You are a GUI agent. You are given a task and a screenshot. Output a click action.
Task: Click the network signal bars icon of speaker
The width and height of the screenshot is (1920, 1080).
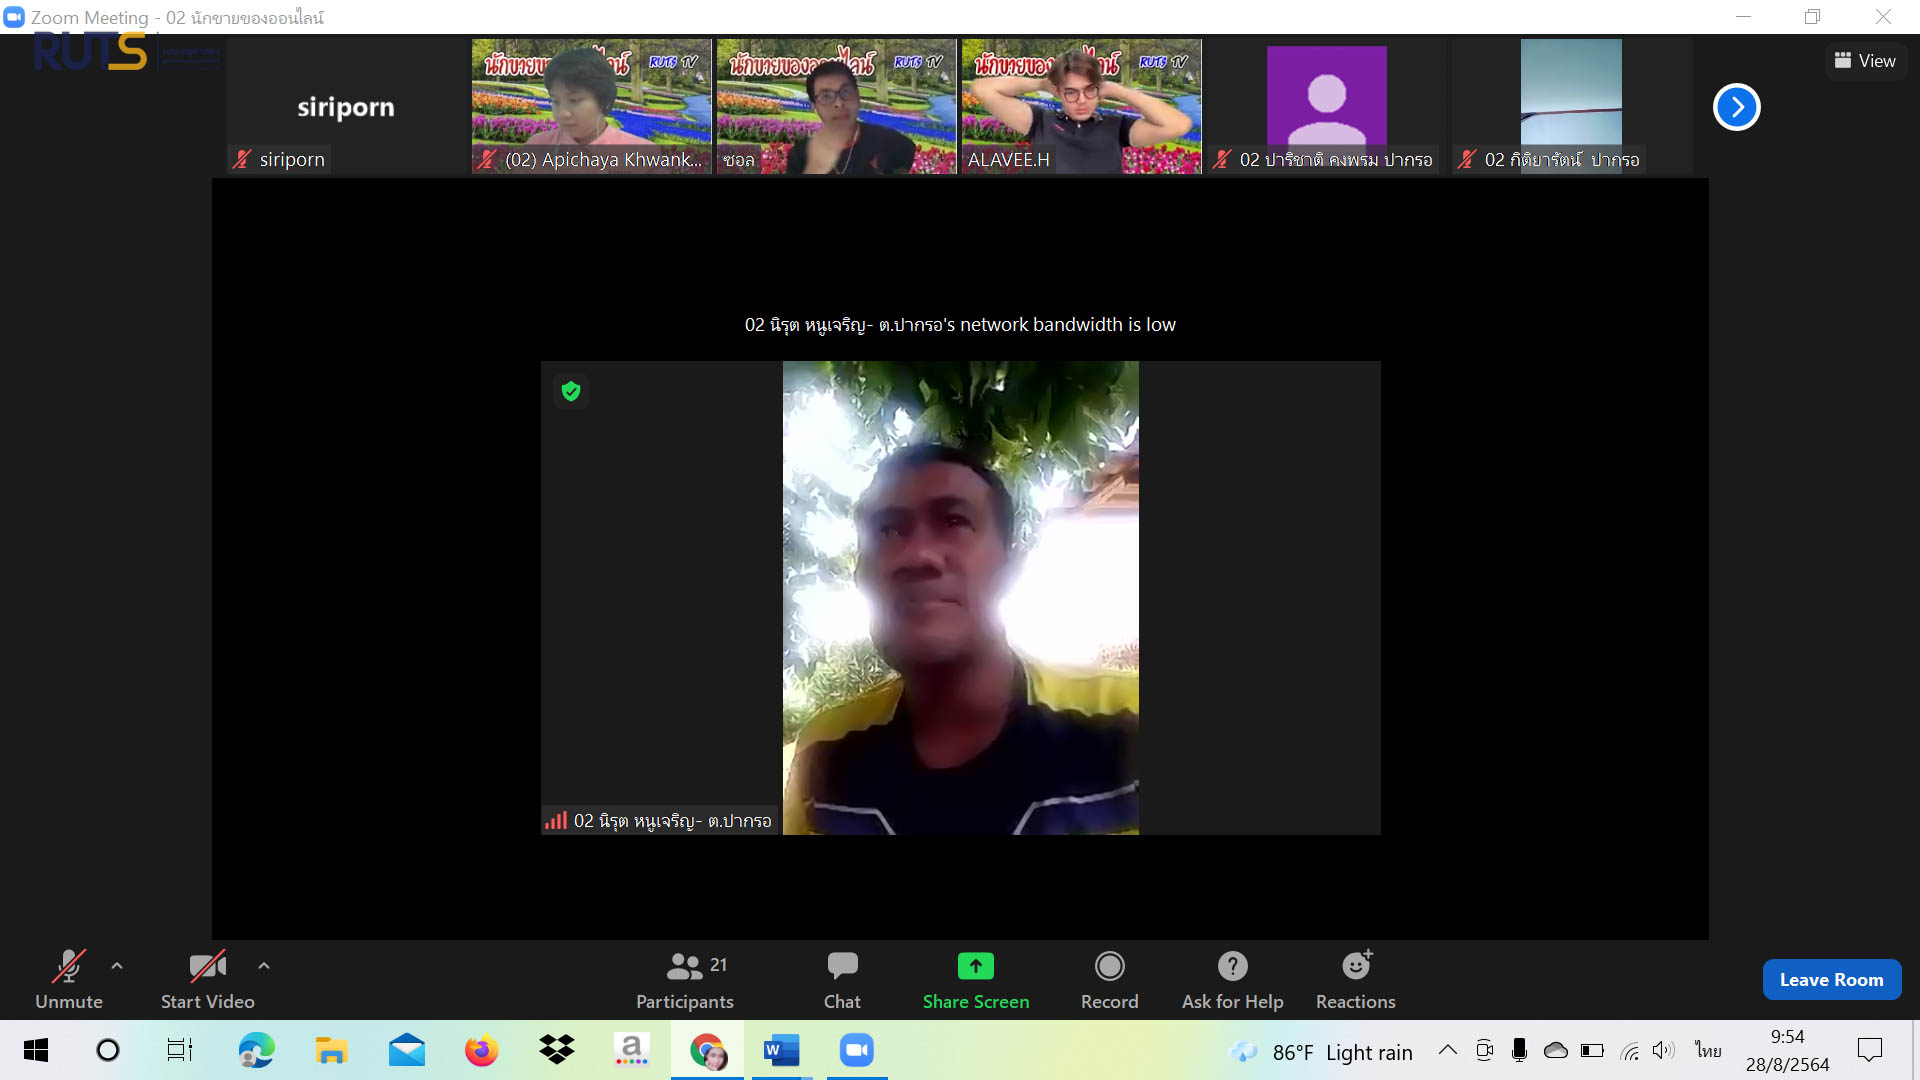556,821
